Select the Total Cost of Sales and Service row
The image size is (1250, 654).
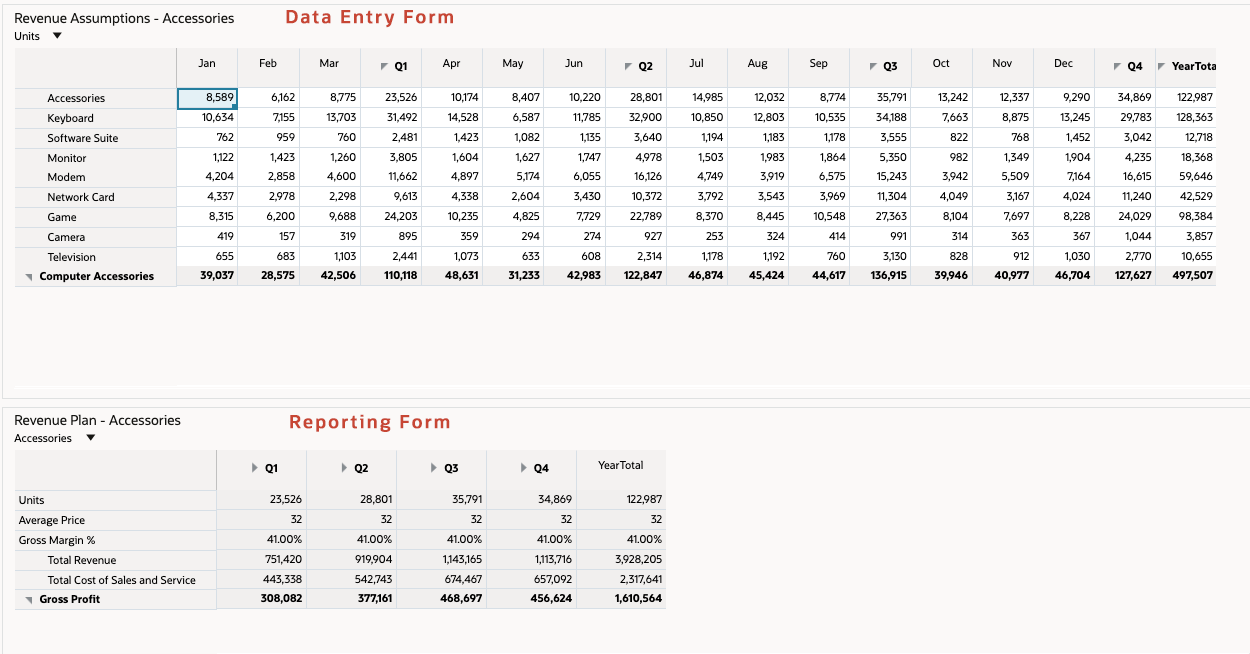[115, 580]
